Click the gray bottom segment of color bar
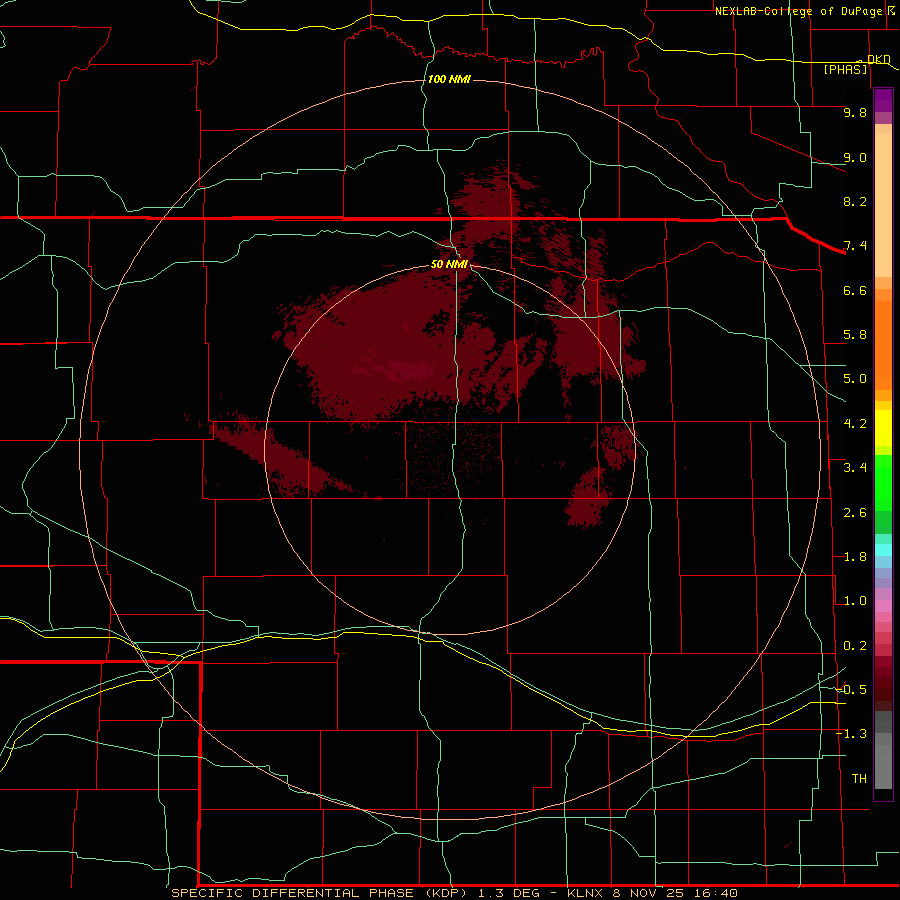Screen dimensions: 900x900 click(883, 766)
